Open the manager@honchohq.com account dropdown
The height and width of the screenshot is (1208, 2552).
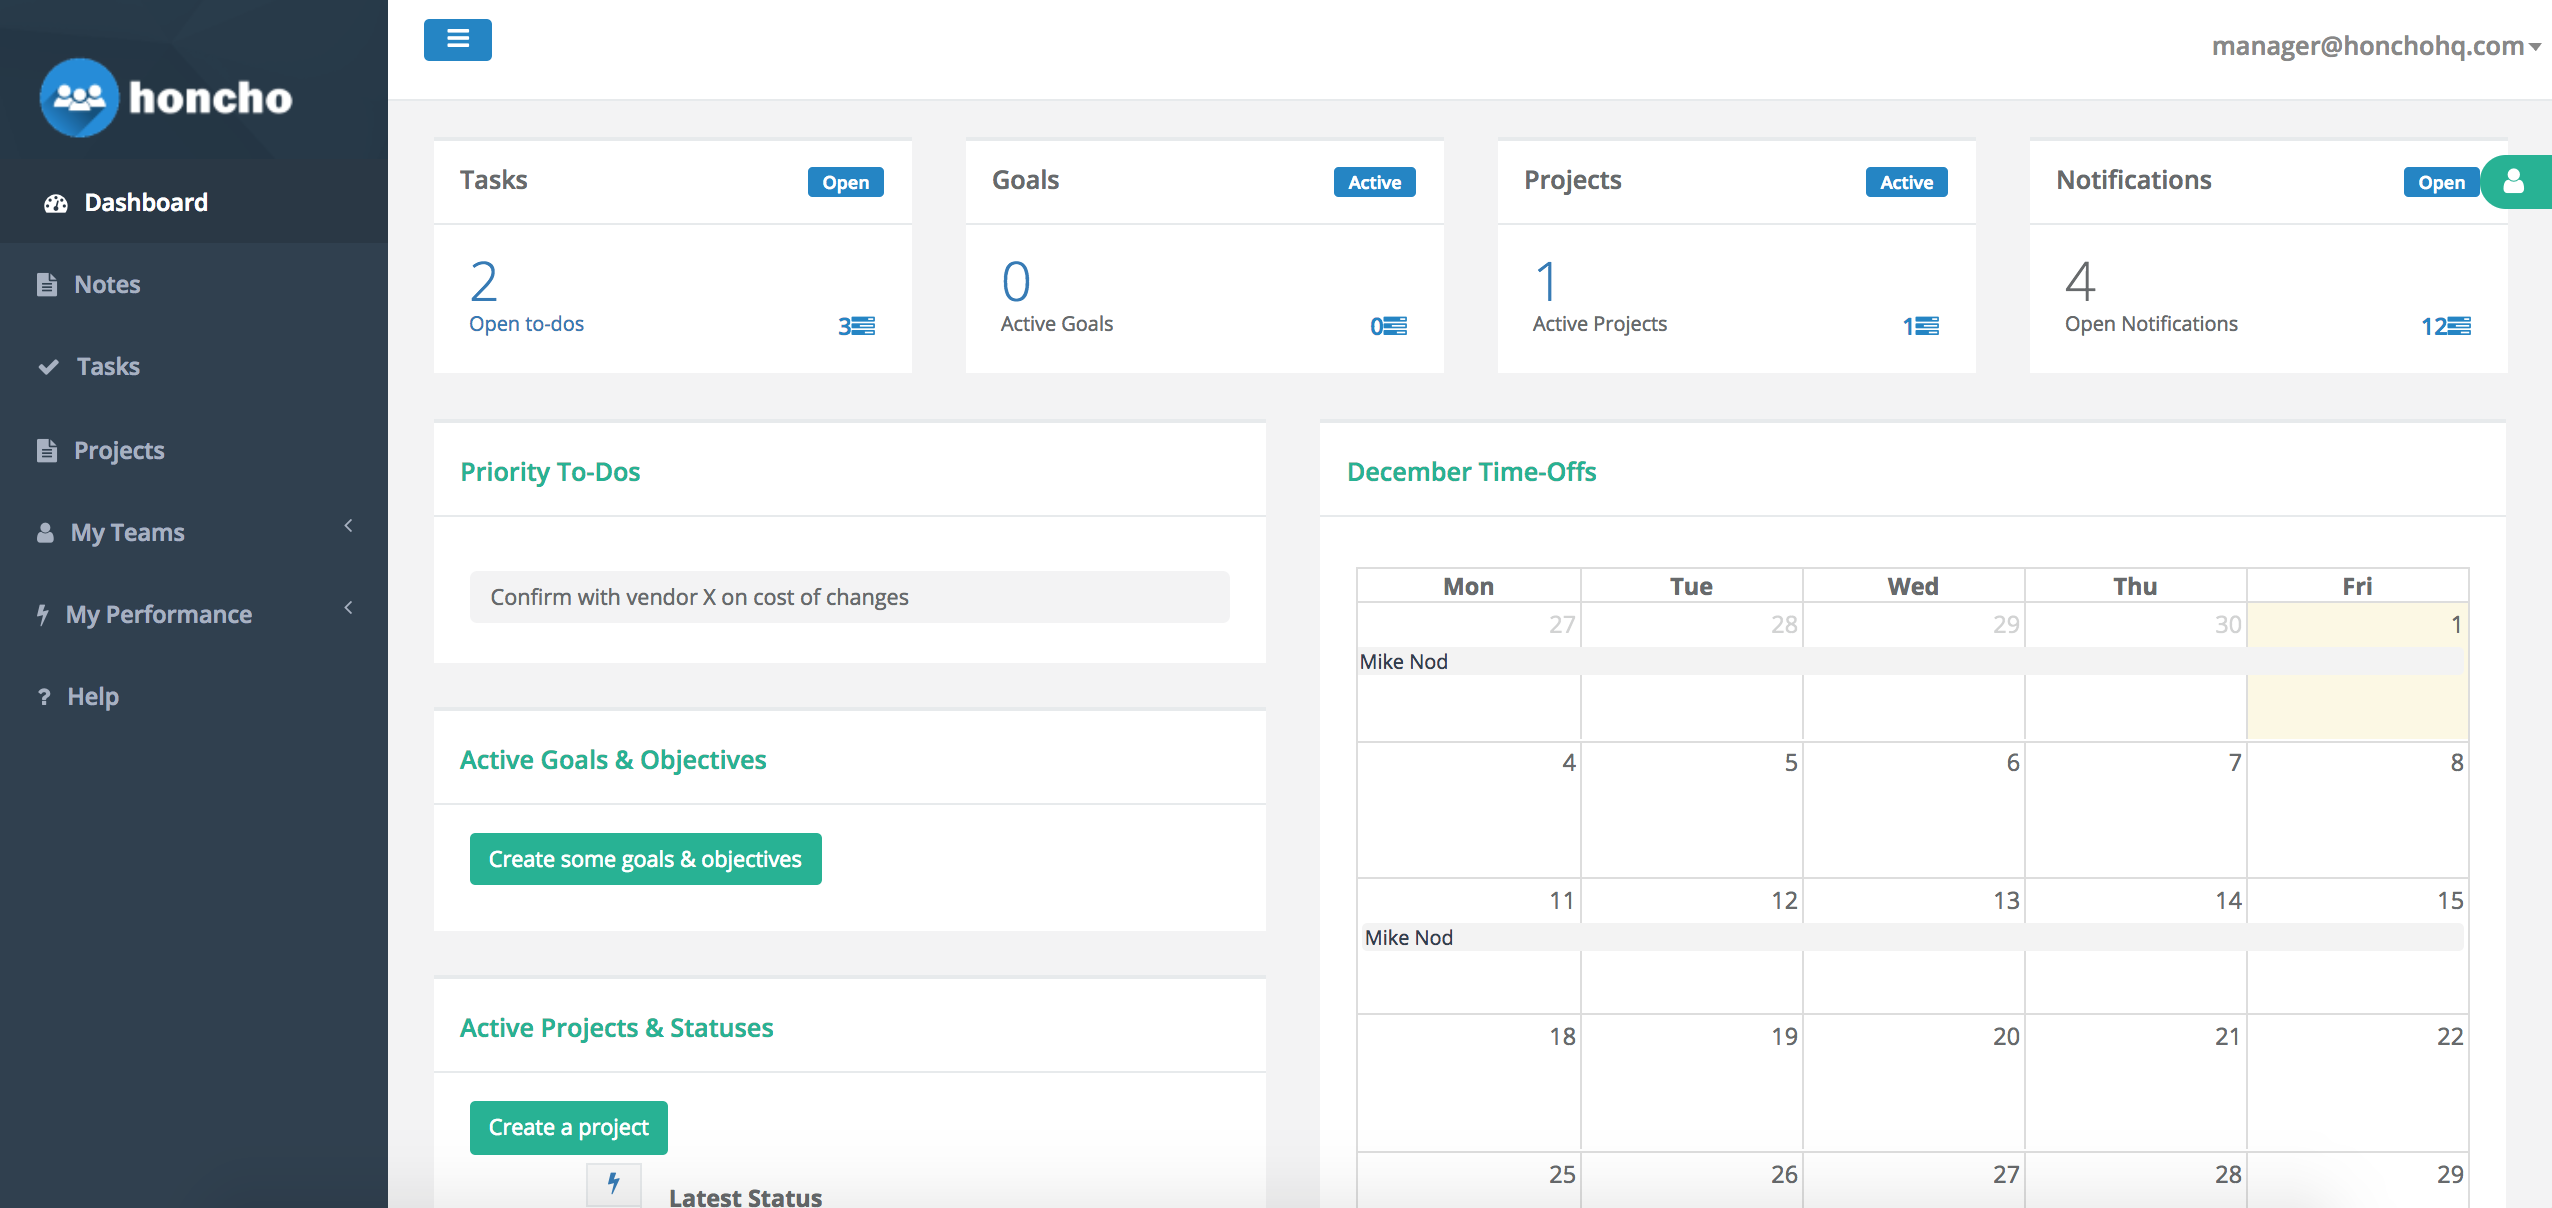(2375, 46)
